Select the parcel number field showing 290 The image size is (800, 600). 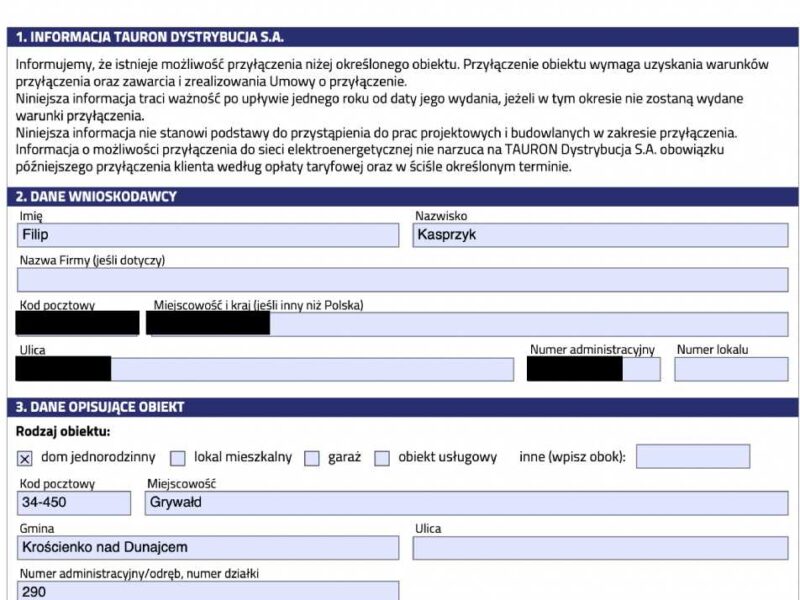[x=207, y=591]
